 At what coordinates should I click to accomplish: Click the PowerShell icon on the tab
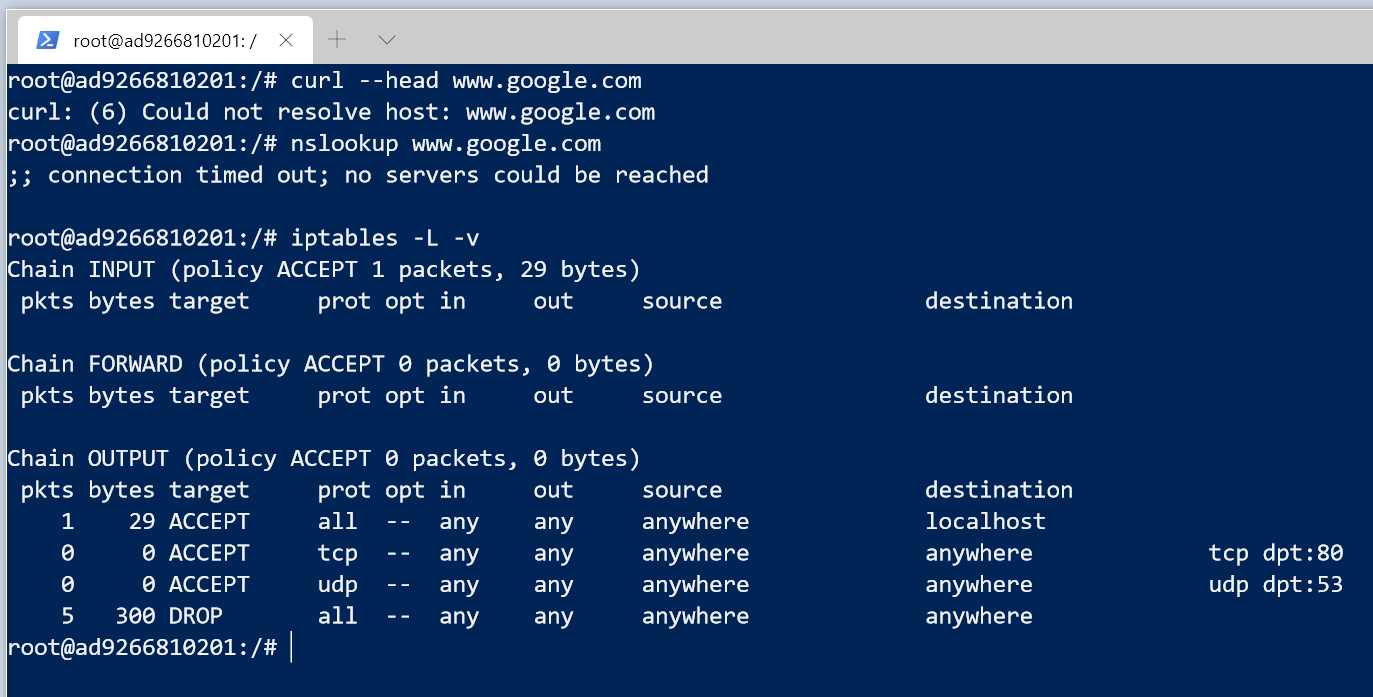(47, 40)
